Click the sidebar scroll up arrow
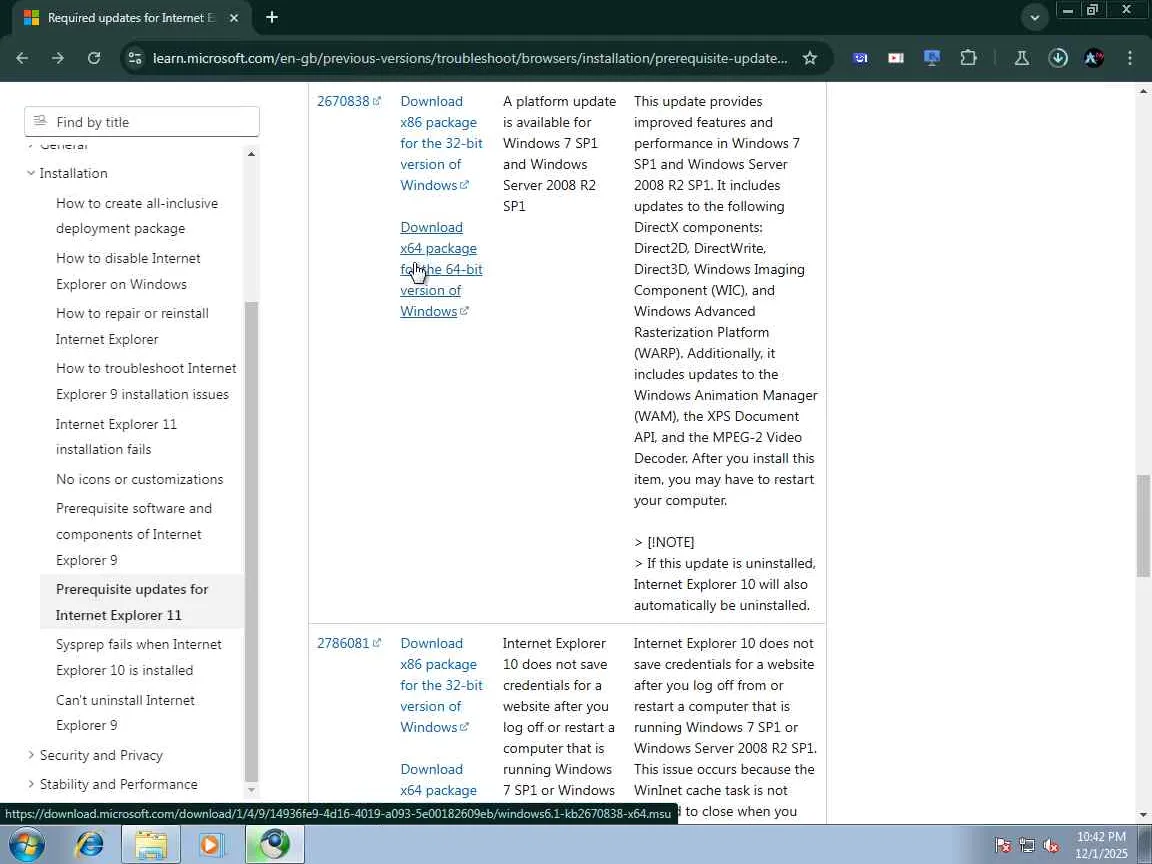The height and width of the screenshot is (864, 1152). click(251, 154)
